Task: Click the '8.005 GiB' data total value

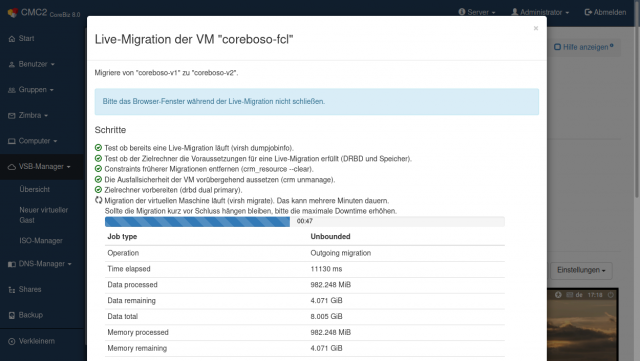Action: click(326, 316)
